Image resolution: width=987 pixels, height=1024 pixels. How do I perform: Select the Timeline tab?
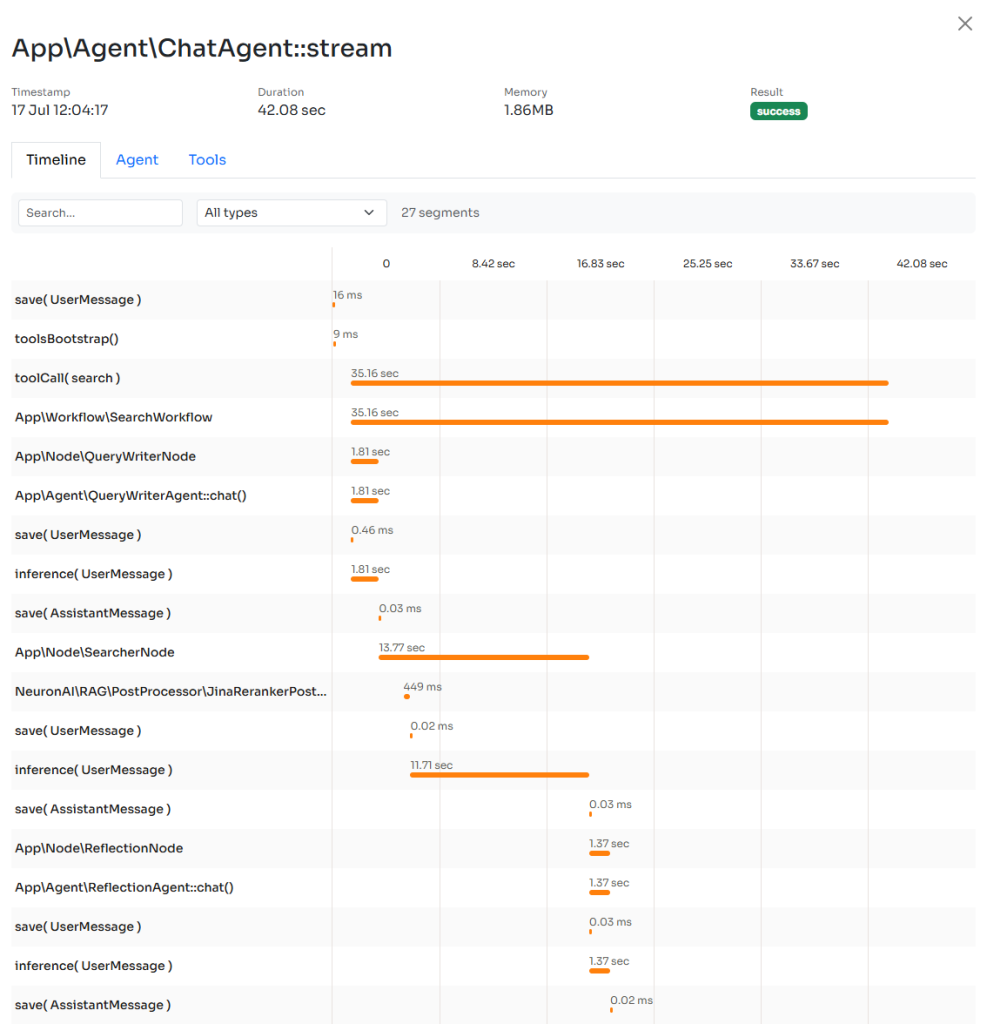tap(56, 159)
